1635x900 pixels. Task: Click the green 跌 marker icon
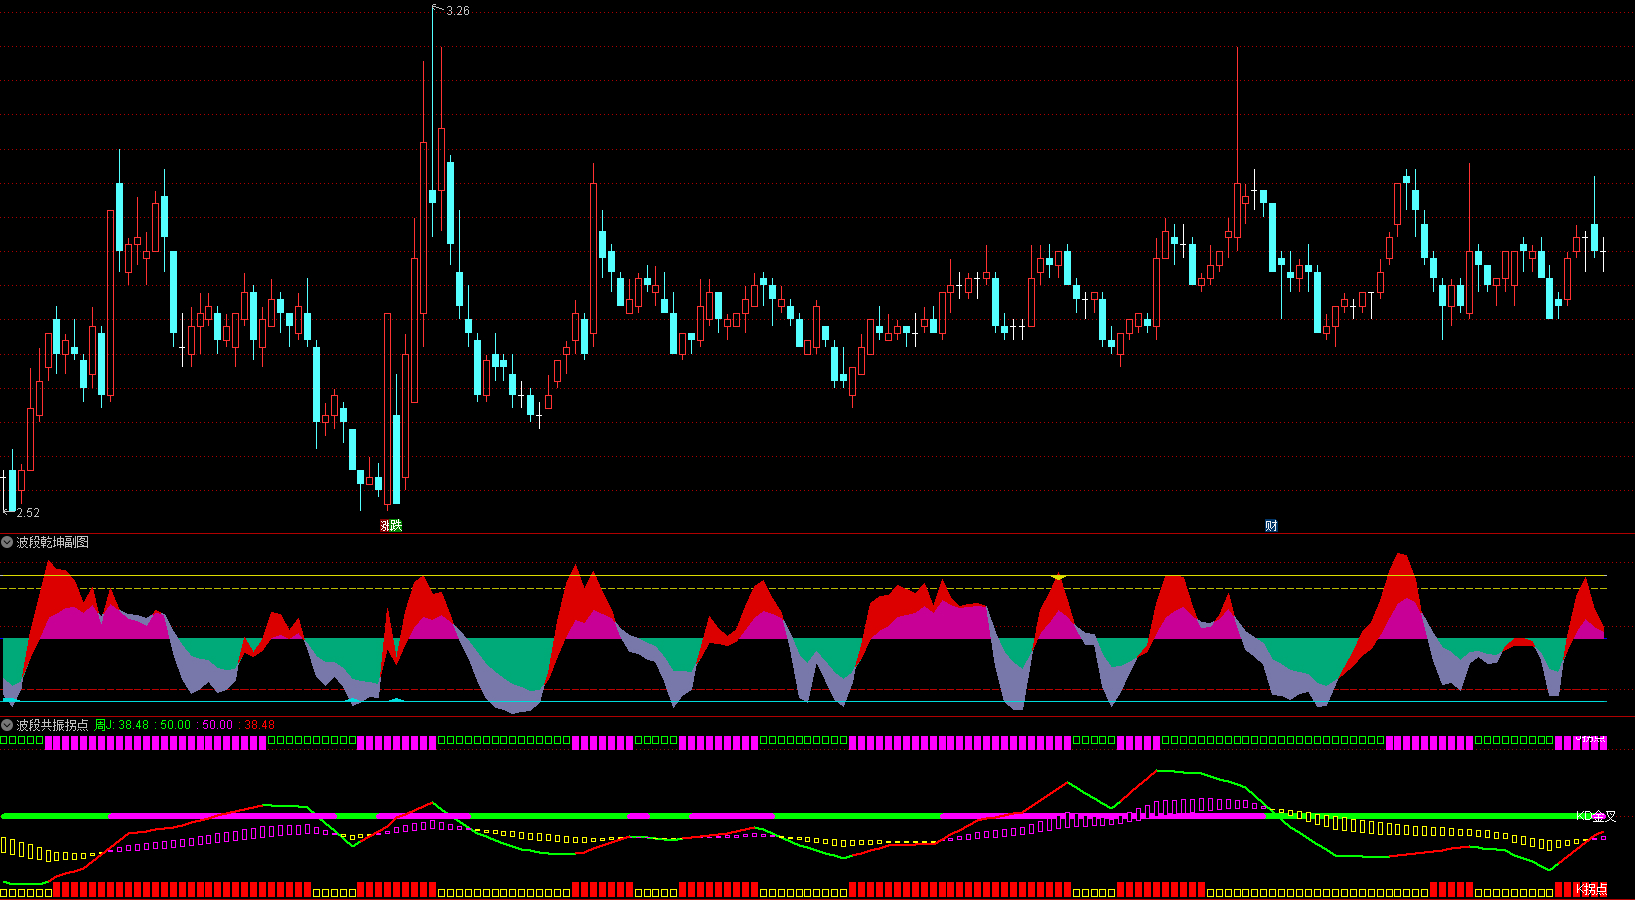[396, 526]
